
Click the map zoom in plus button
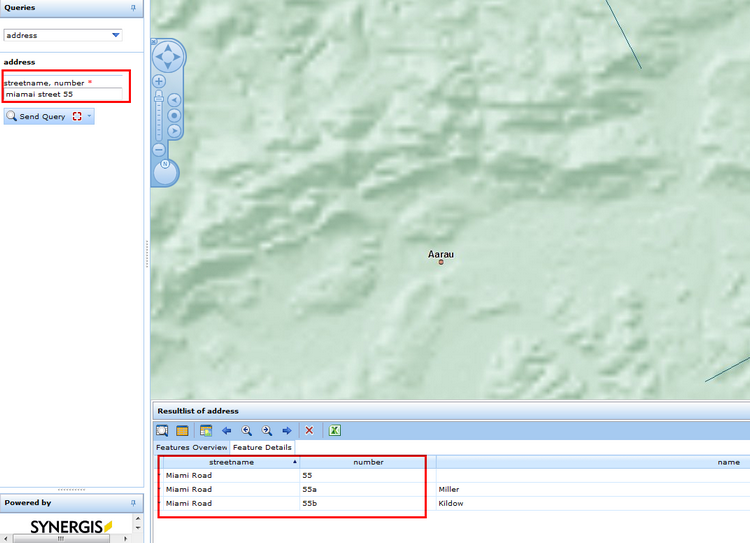tap(159, 81)
